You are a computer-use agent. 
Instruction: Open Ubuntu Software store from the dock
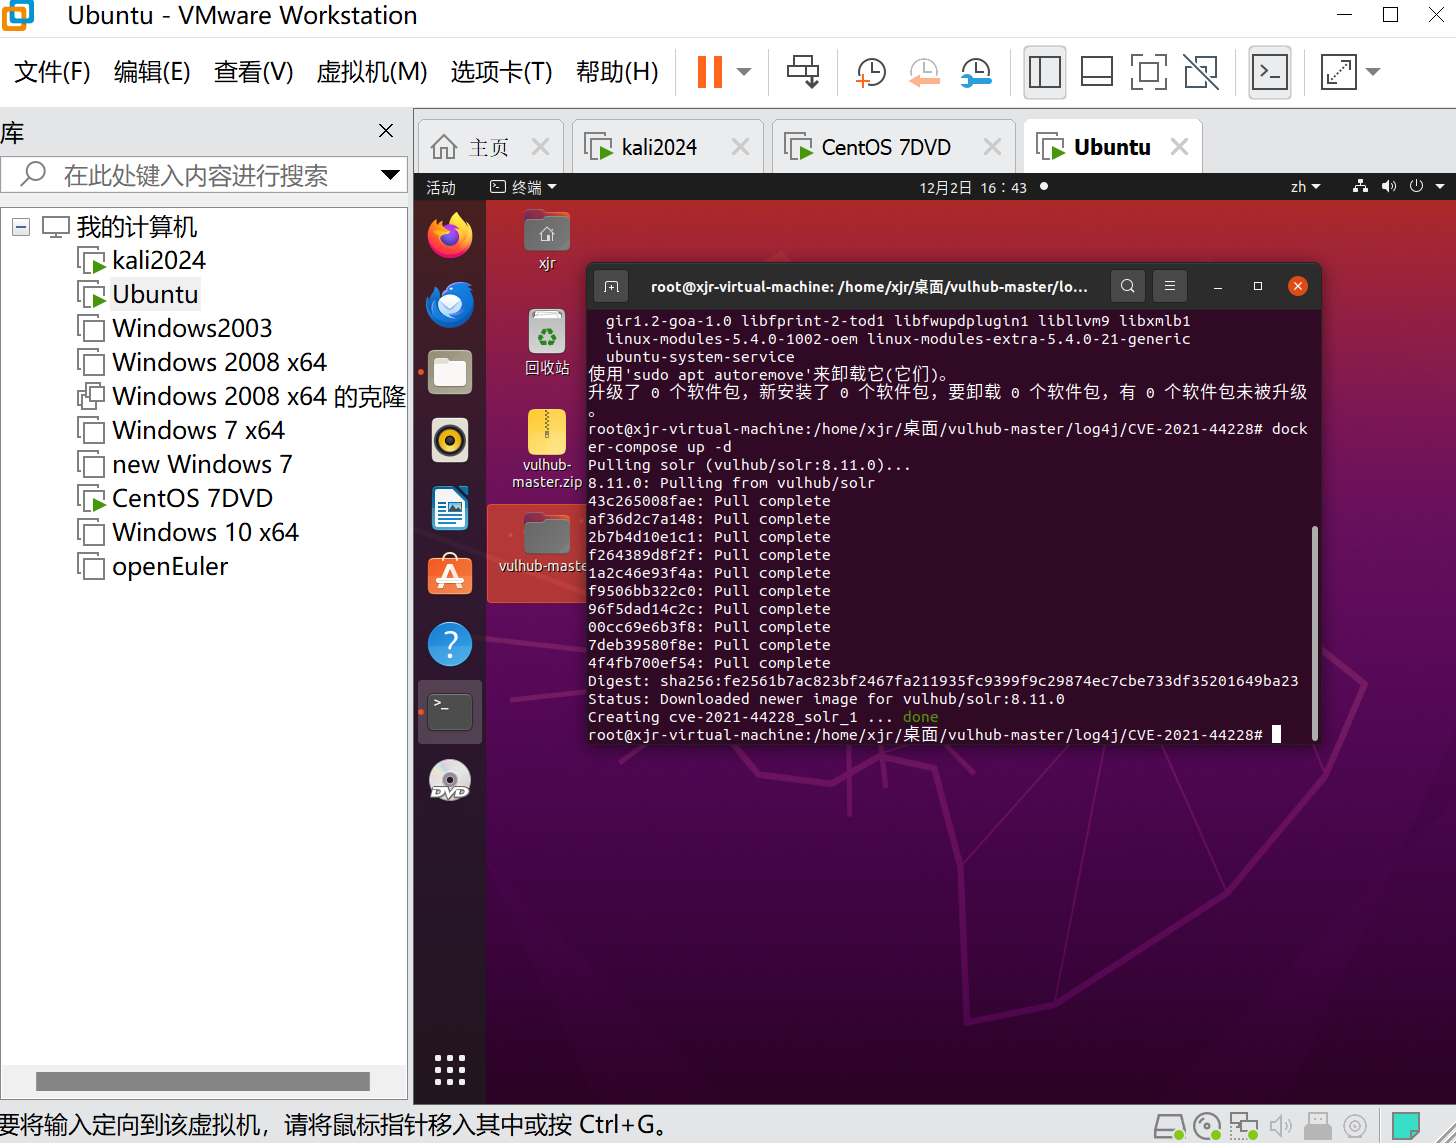[450, 576]
